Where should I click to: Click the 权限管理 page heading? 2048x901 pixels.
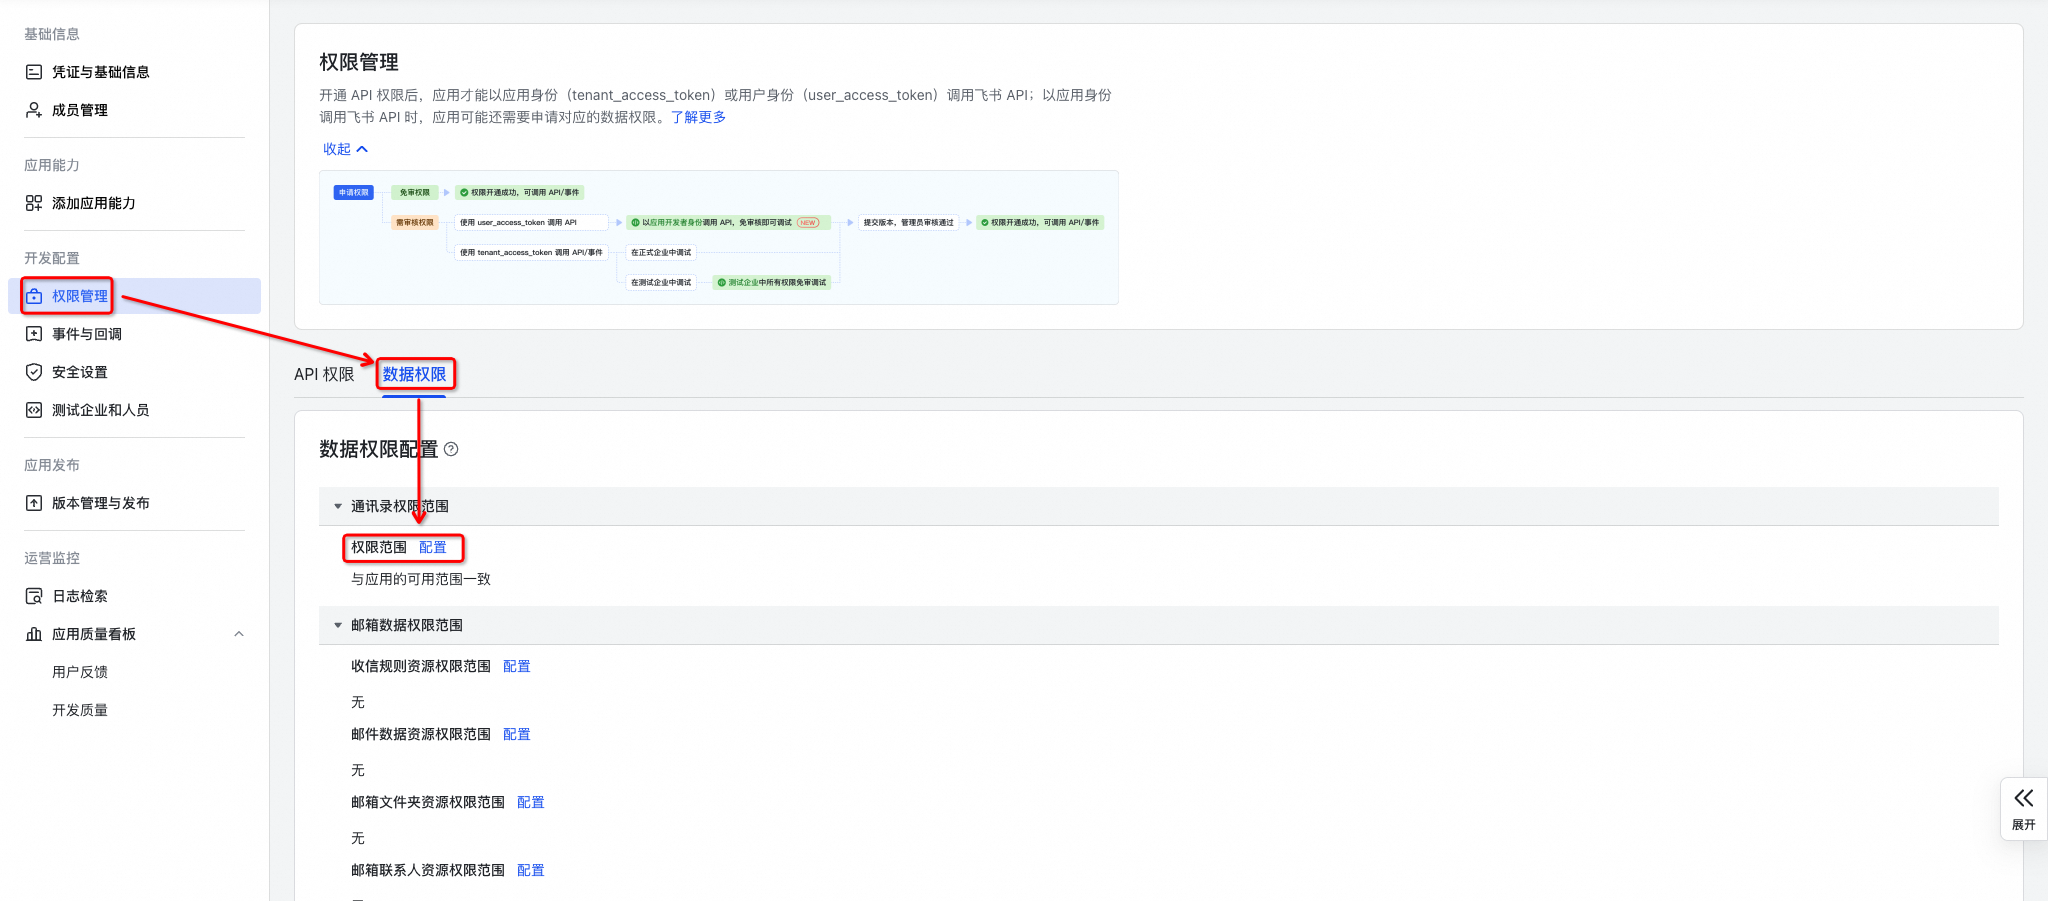(359, 62)
